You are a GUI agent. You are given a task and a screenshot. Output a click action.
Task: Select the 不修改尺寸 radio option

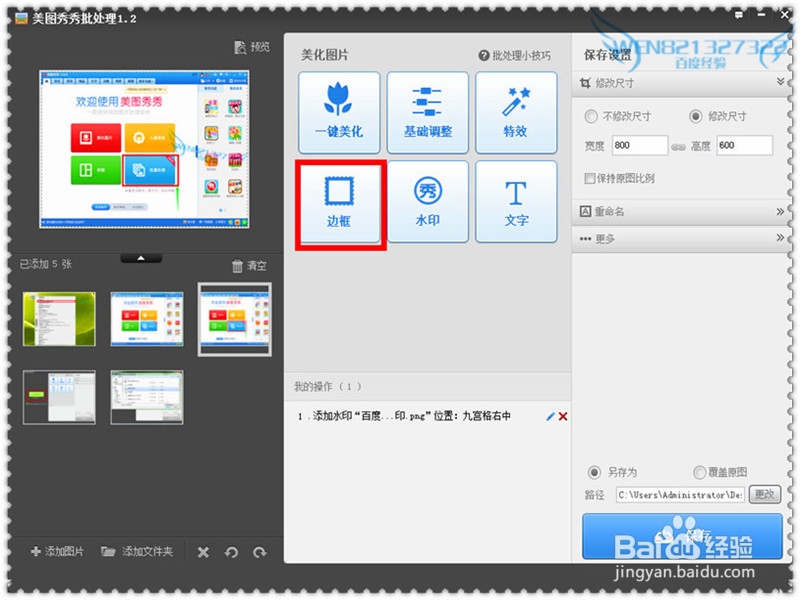tap(592, 116)
